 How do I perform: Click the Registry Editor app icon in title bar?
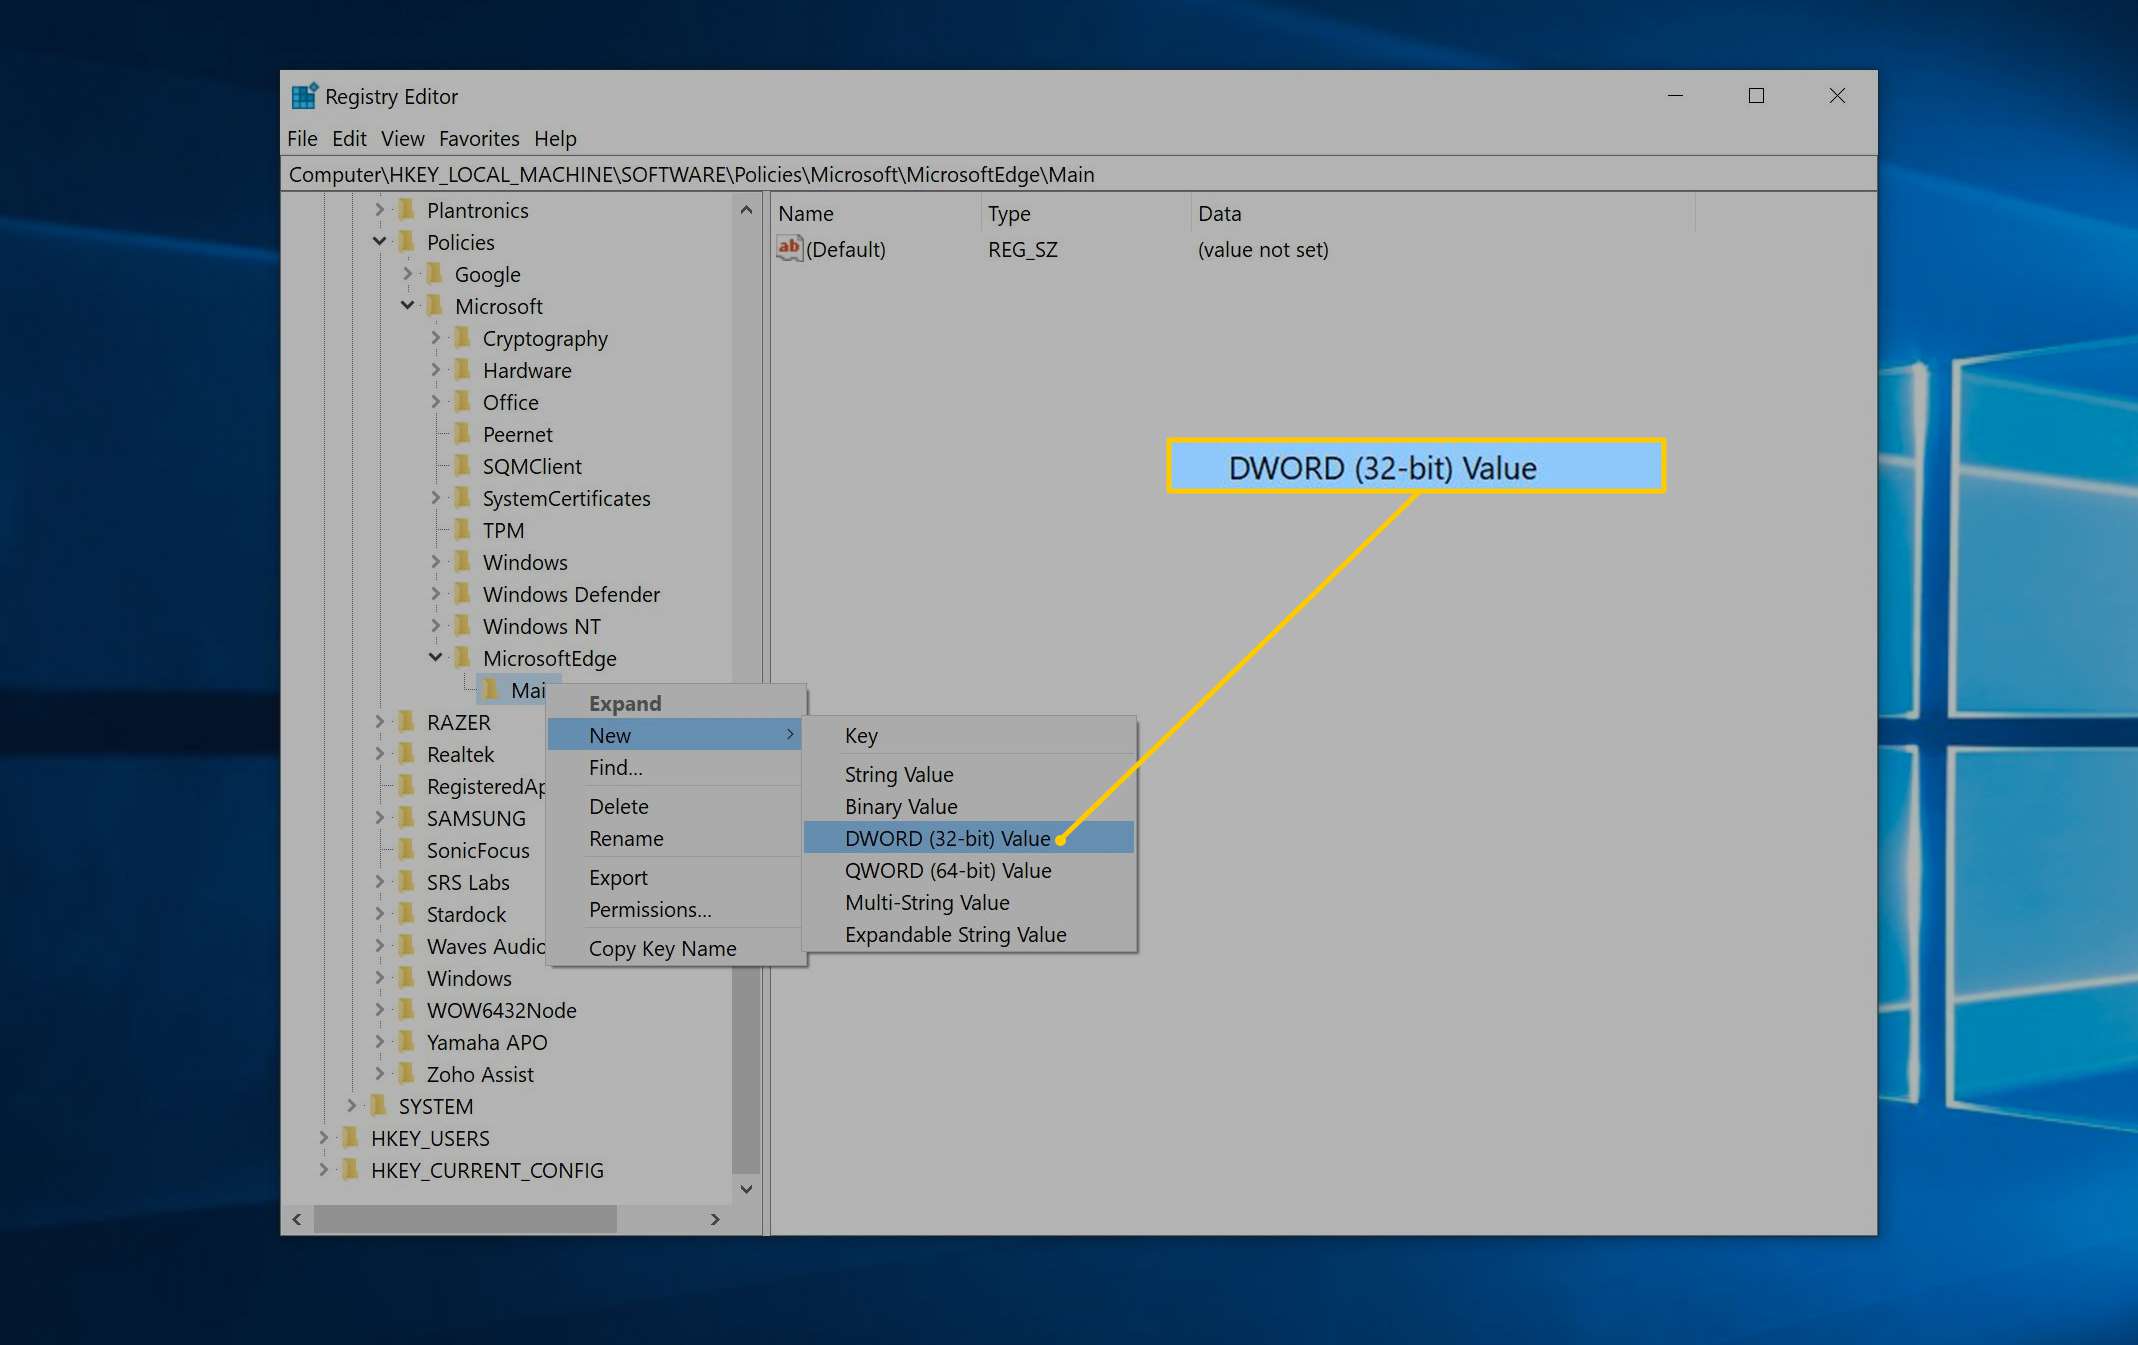click(x=304, y=96)
